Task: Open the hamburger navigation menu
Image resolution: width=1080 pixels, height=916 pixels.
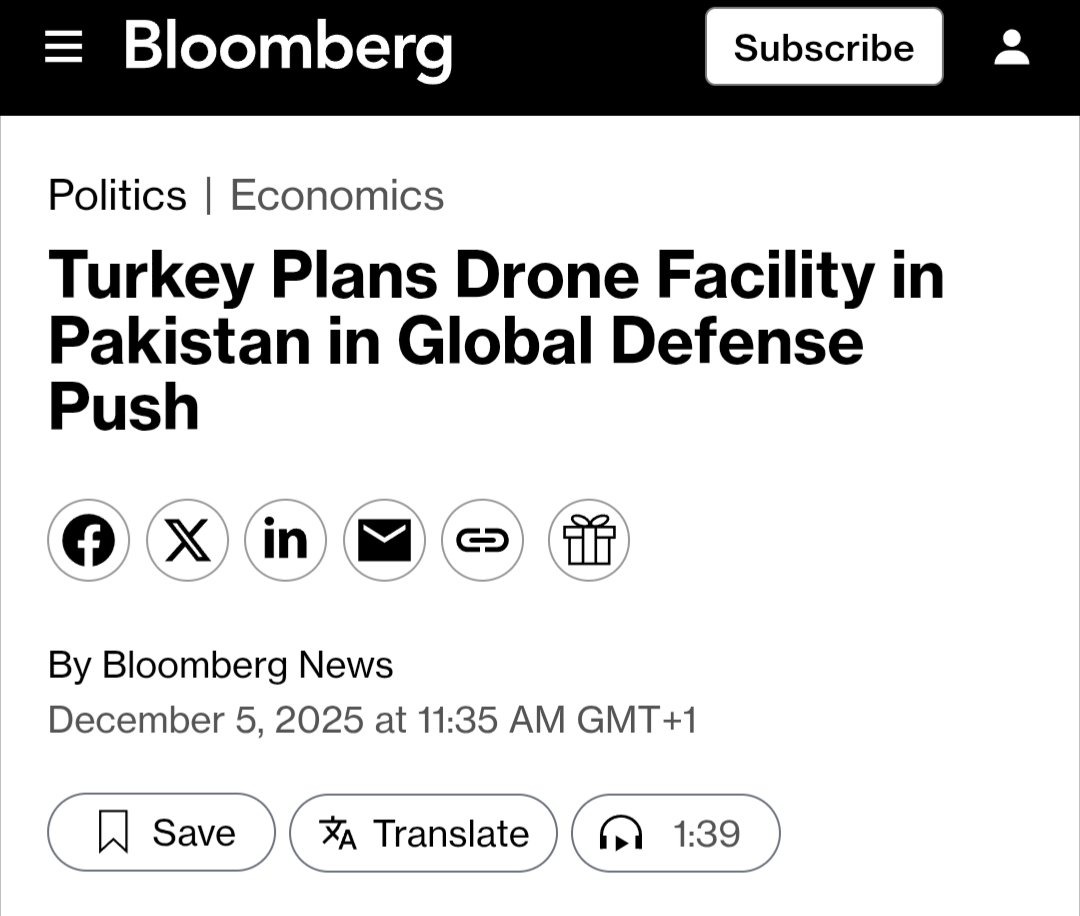Action: coord(64,48)
